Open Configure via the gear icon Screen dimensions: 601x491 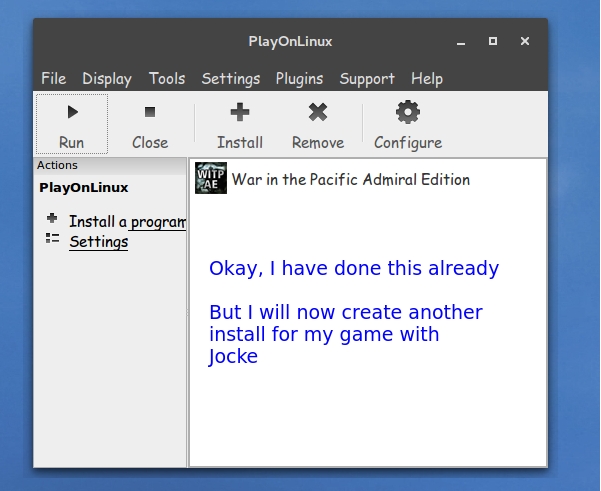point(408,112)
